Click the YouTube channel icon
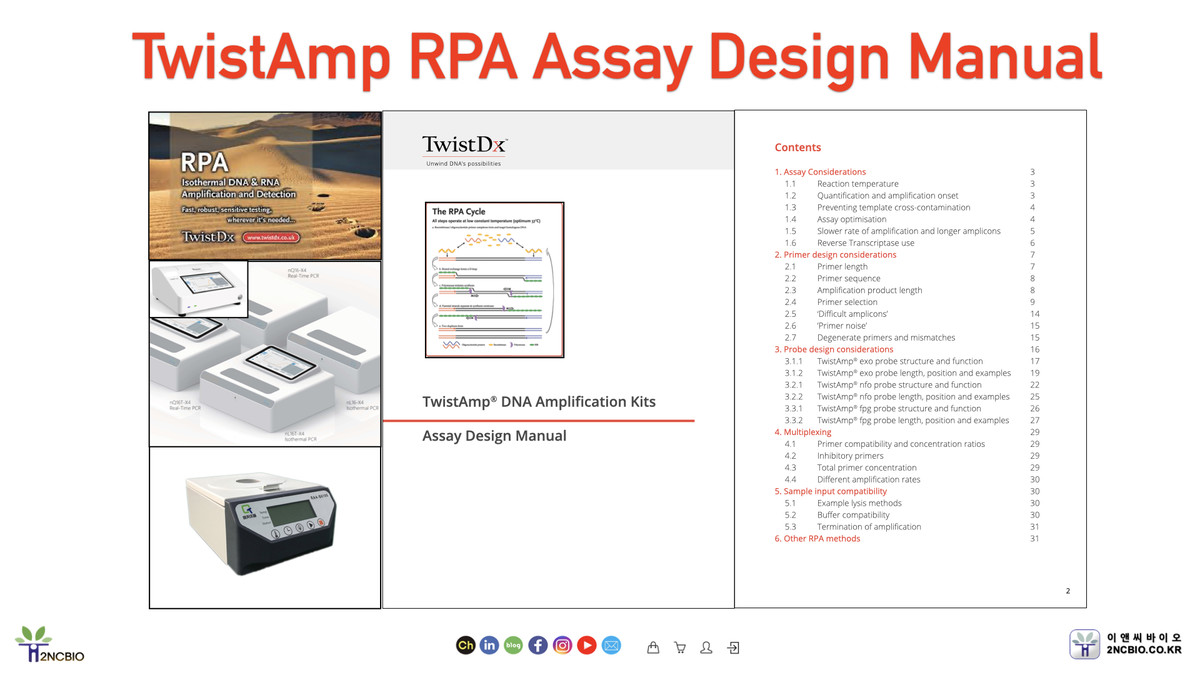This screenshot has height=675, width=1200. click(x=586, y=646)
